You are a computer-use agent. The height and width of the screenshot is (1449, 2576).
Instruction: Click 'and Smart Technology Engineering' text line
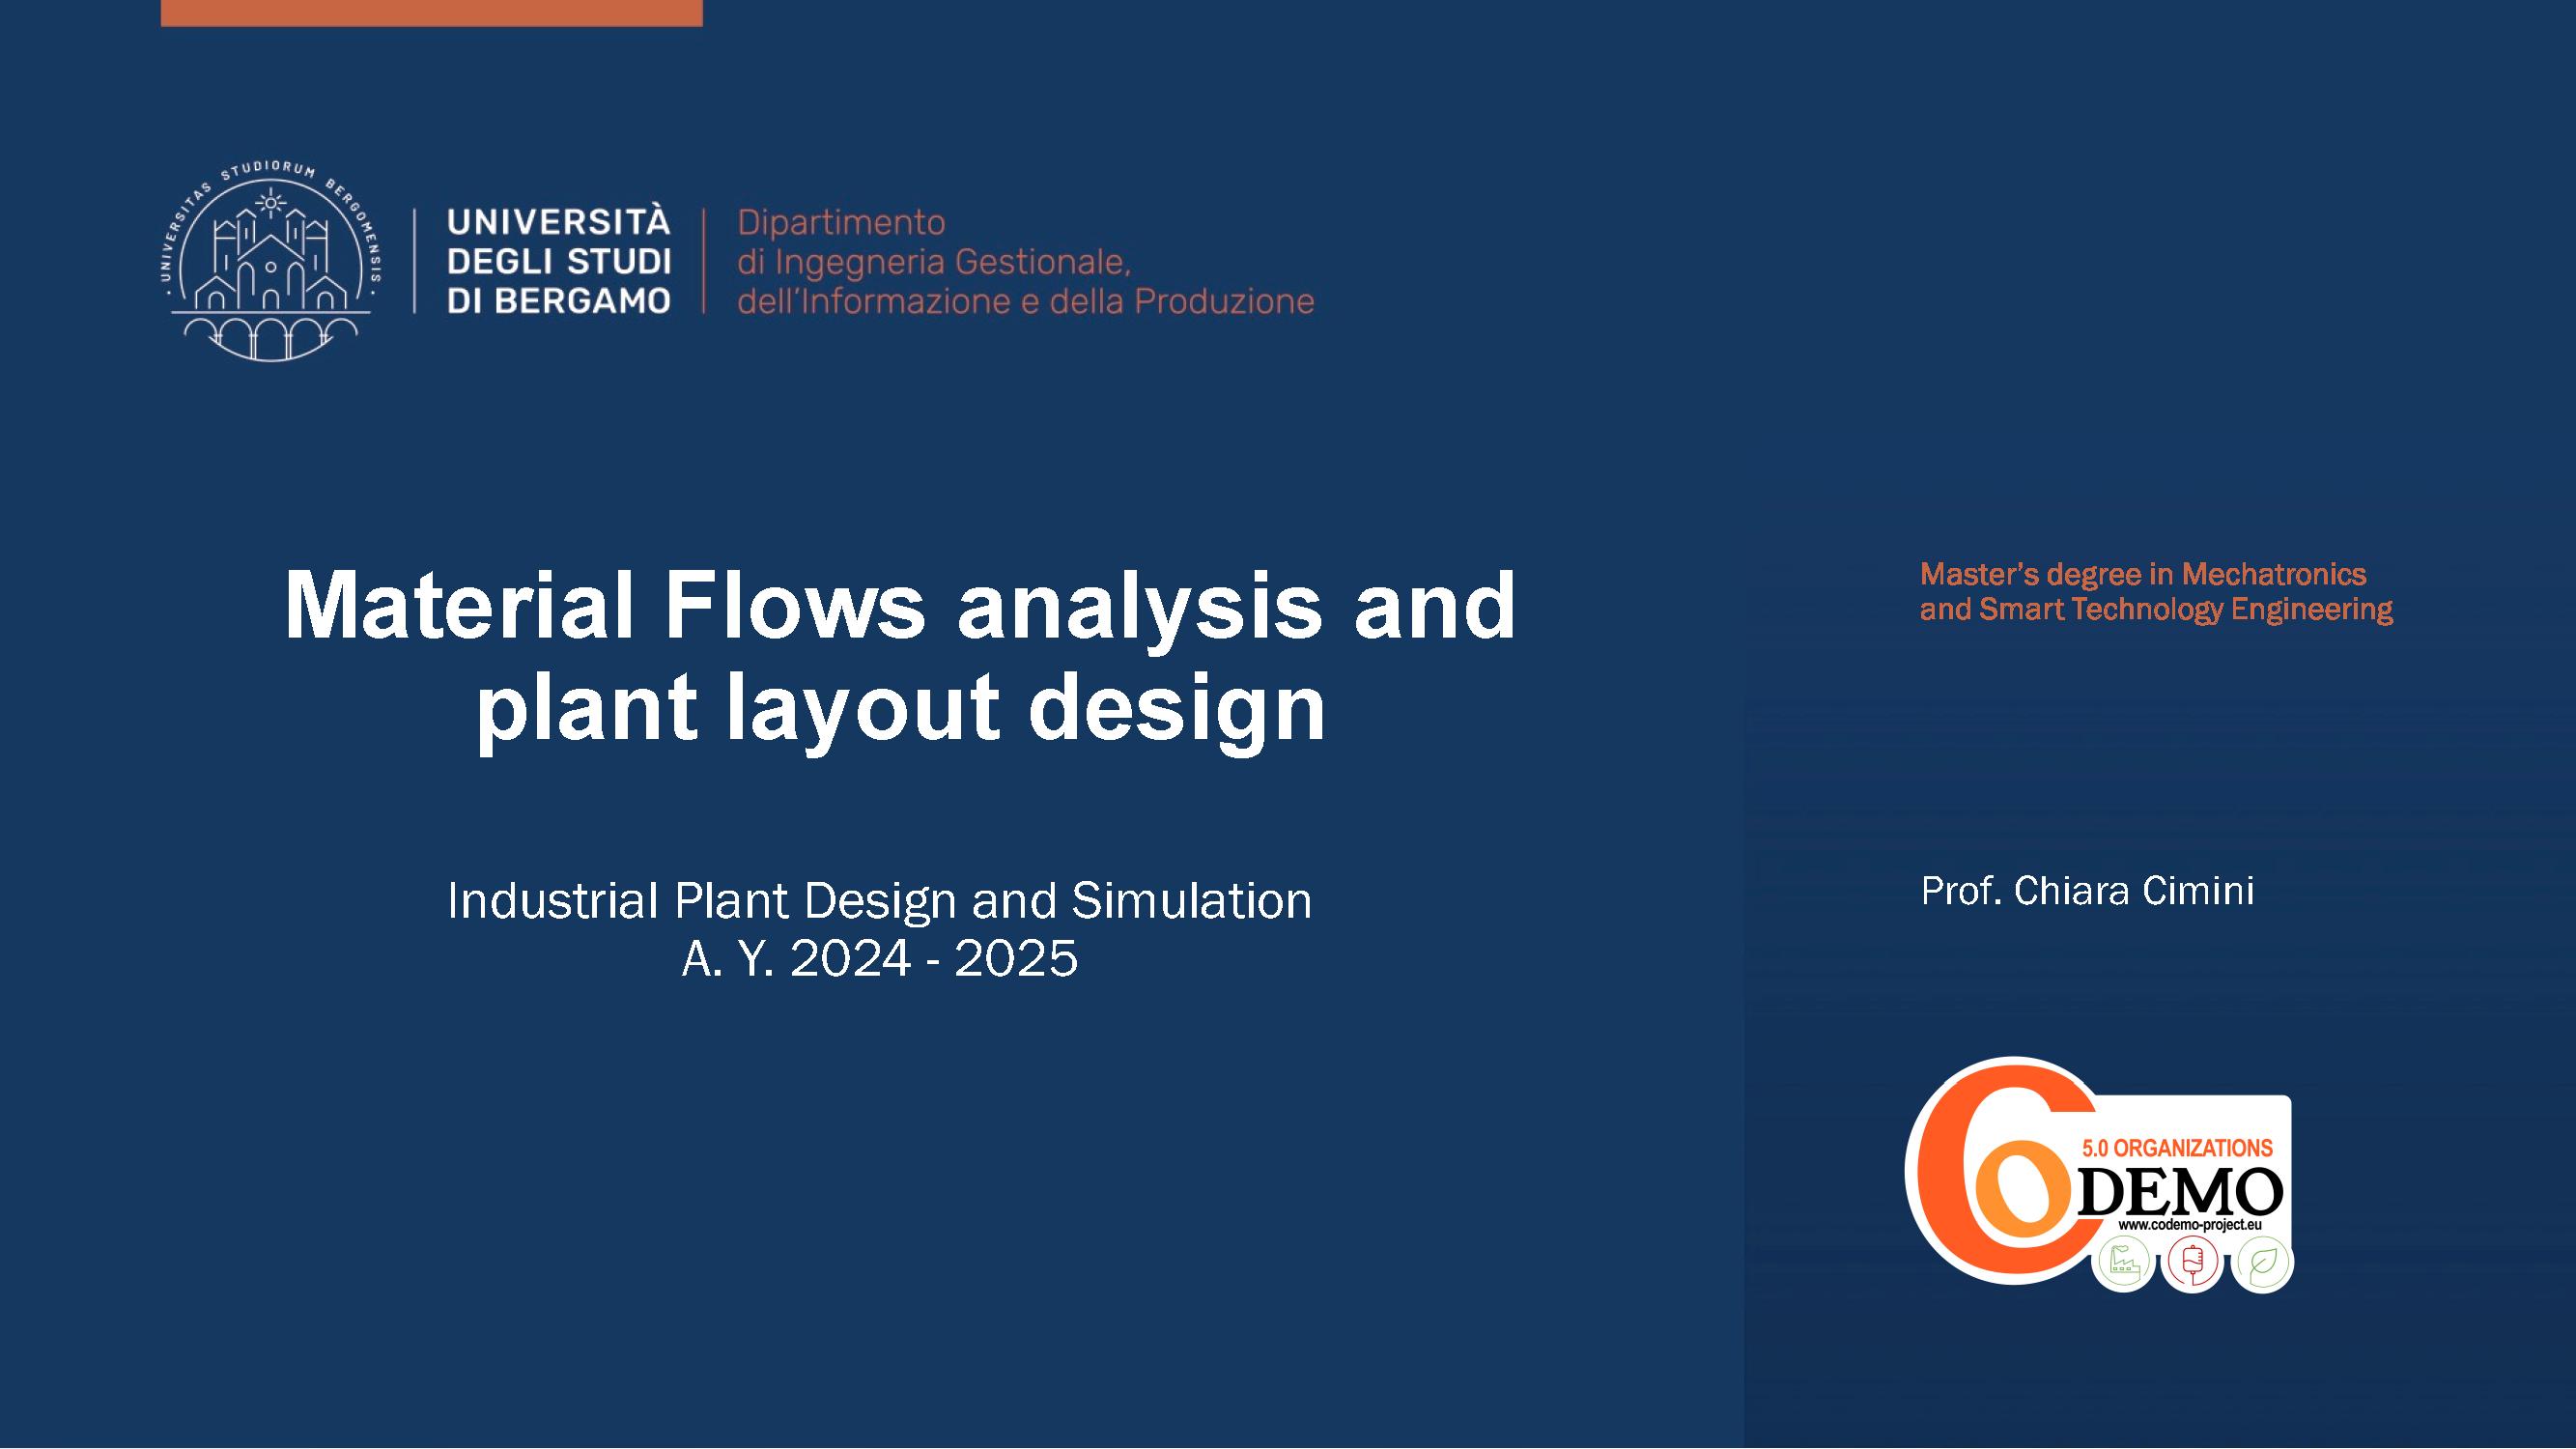2156,609
